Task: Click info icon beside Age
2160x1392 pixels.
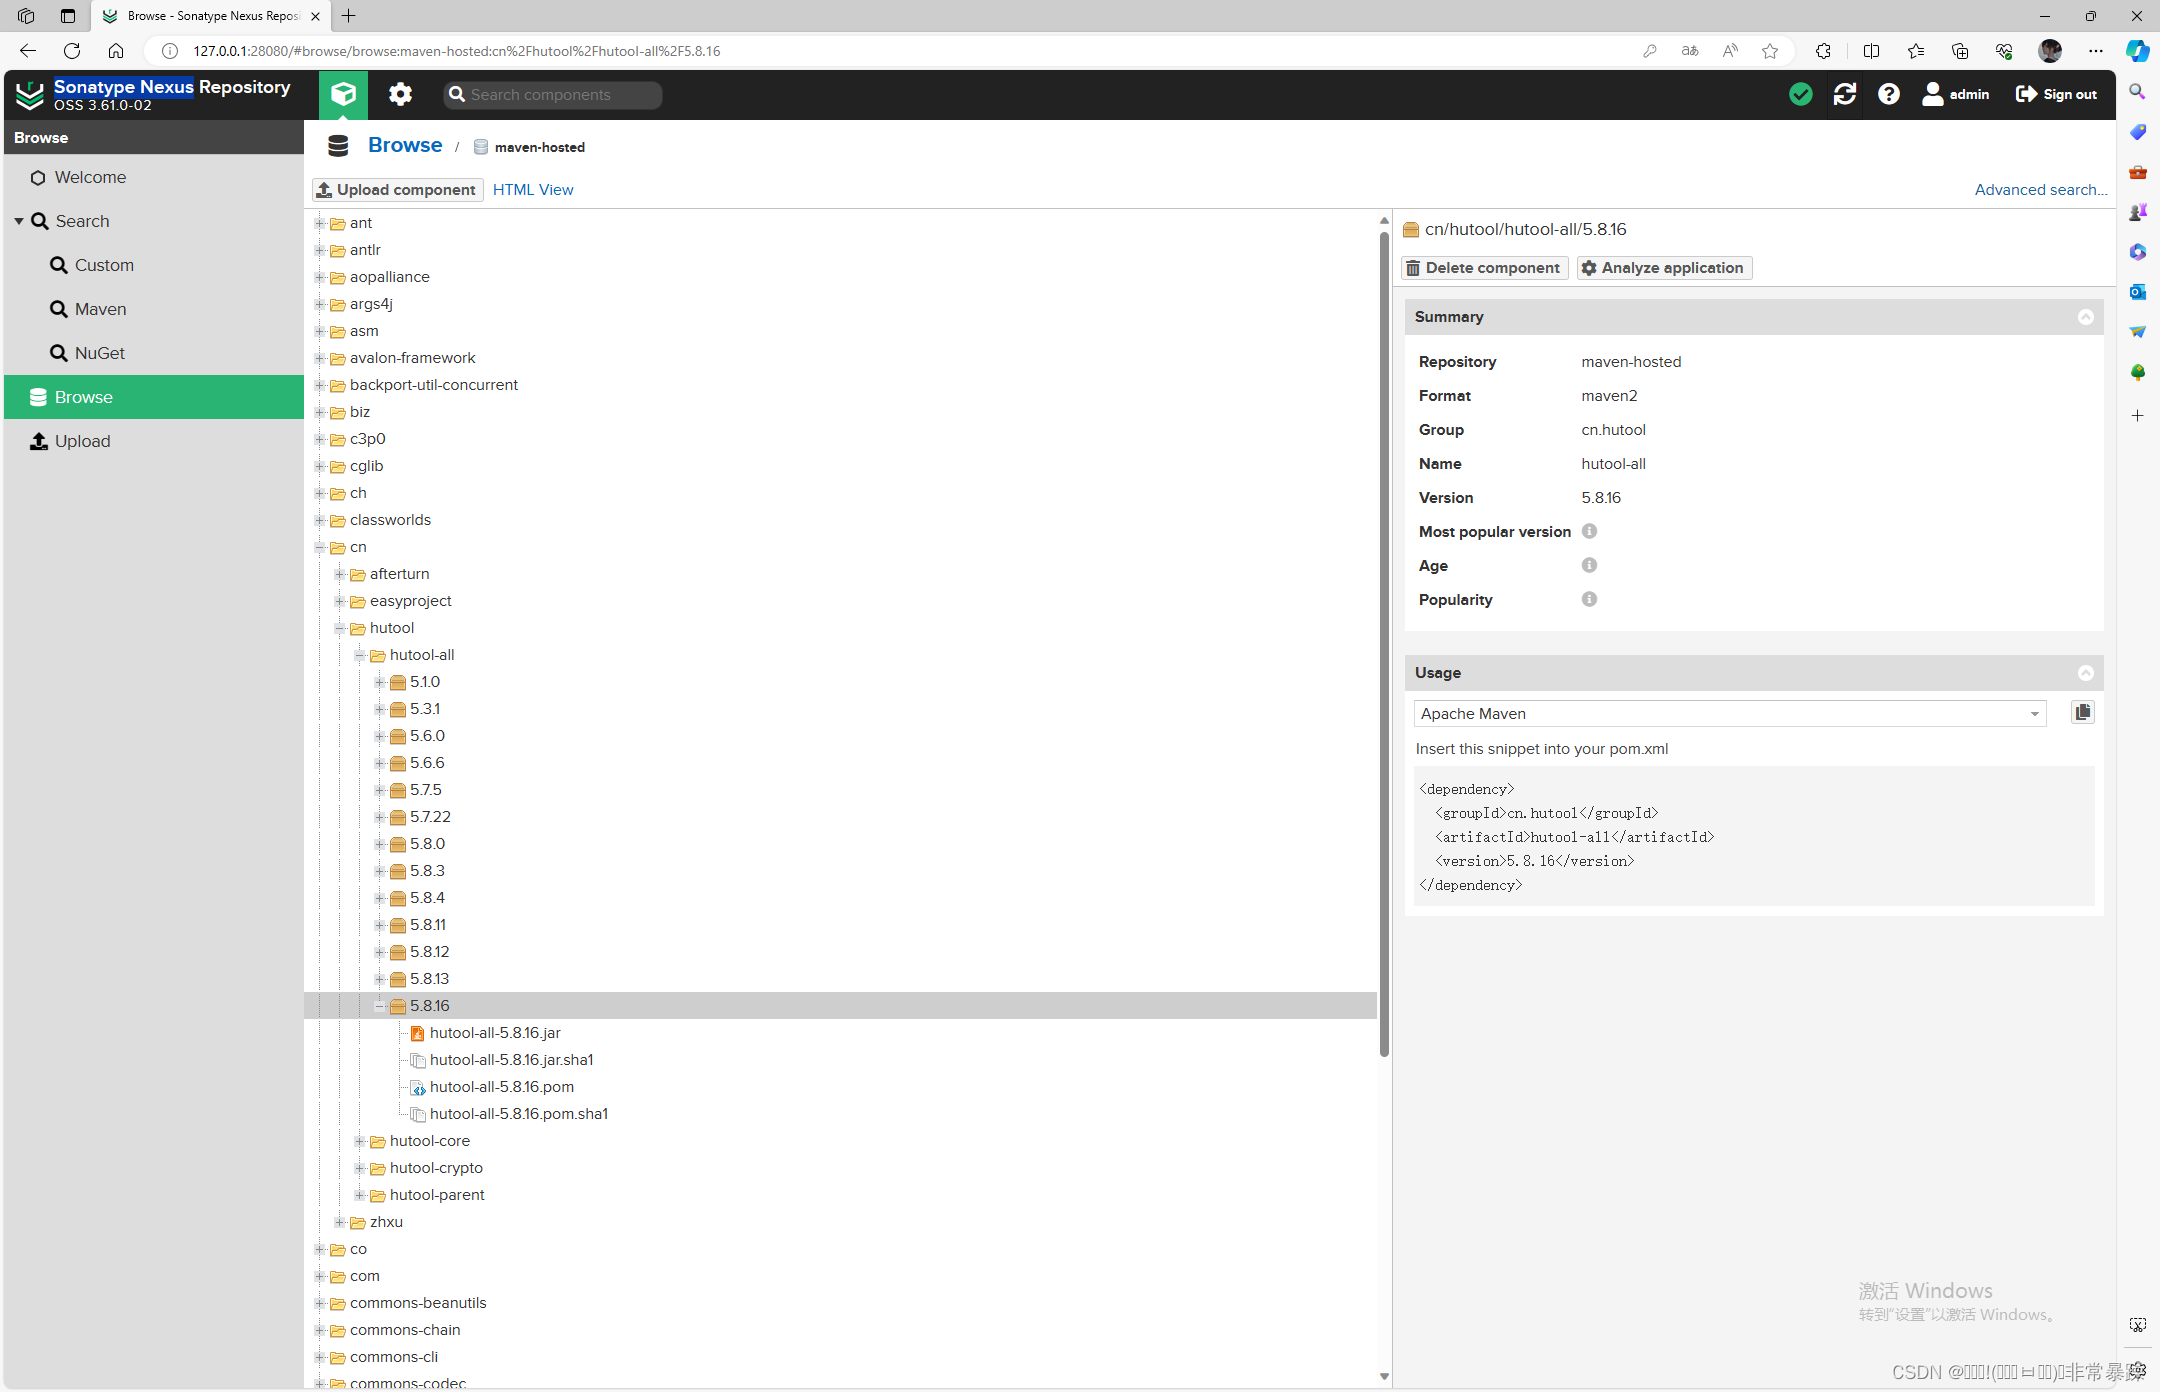Action: [x=1589, y=565]
